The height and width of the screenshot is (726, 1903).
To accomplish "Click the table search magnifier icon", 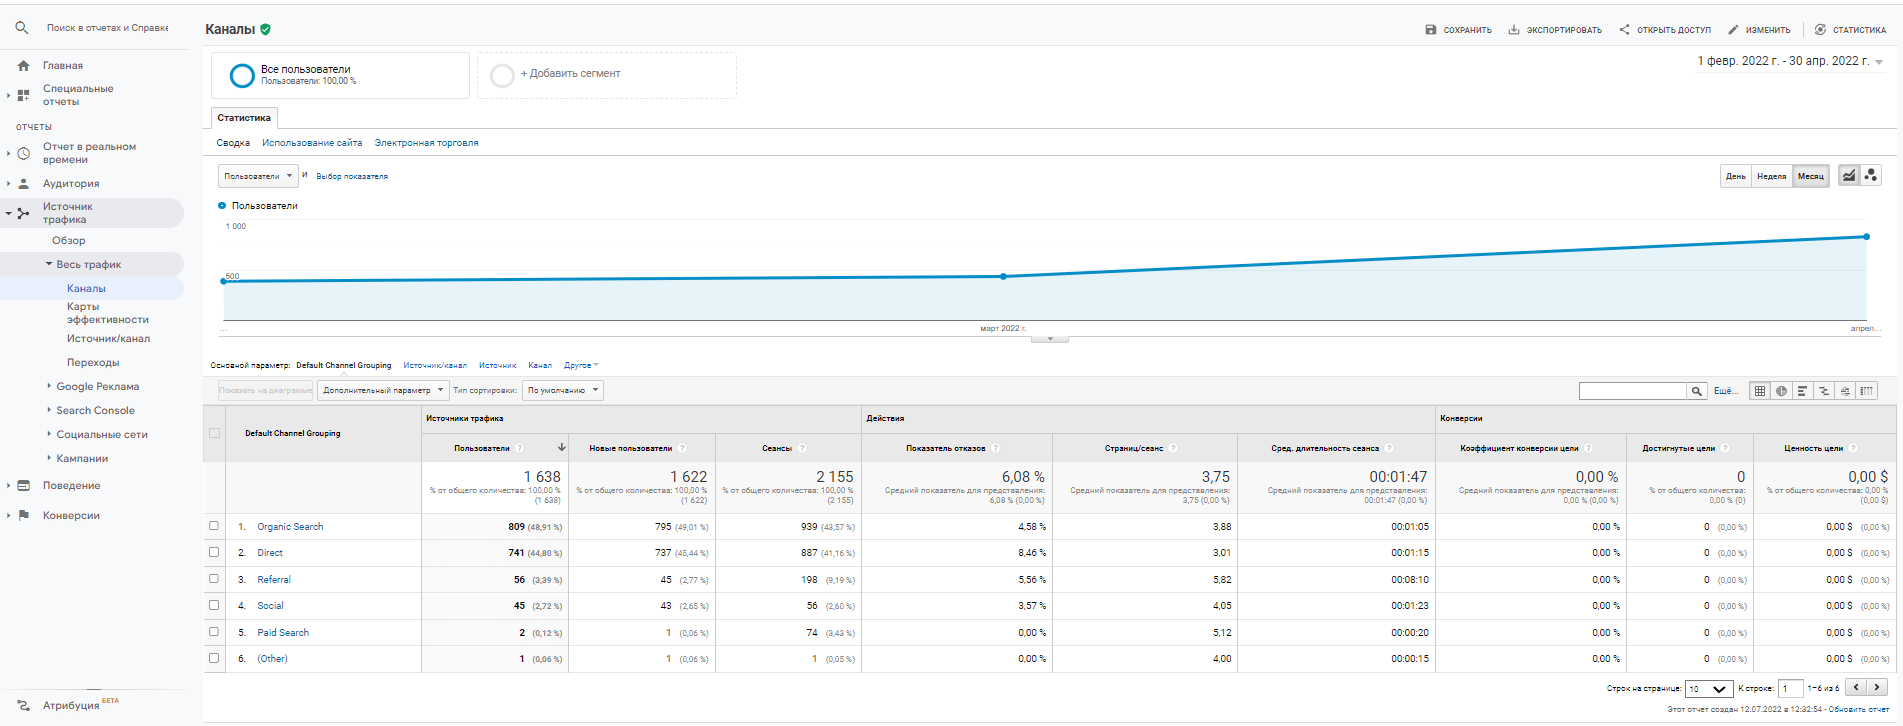I will (1696, 391).
